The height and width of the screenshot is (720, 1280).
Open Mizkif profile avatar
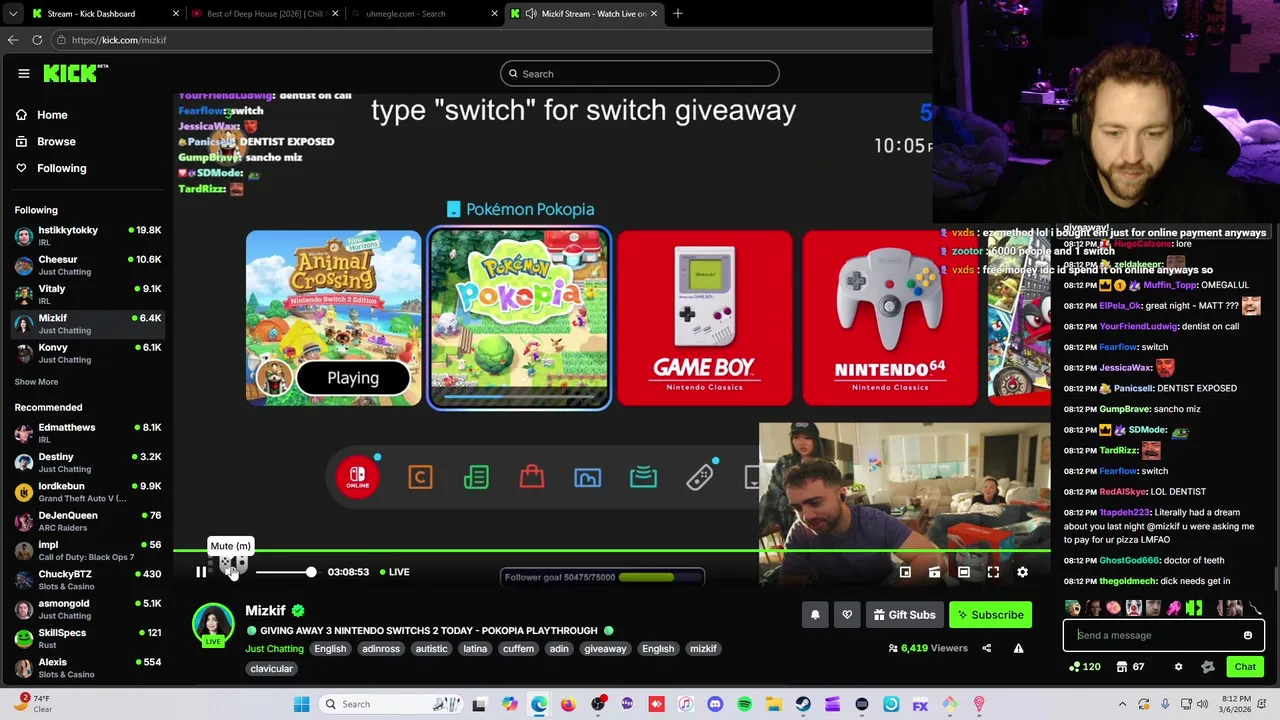point(213,624)
